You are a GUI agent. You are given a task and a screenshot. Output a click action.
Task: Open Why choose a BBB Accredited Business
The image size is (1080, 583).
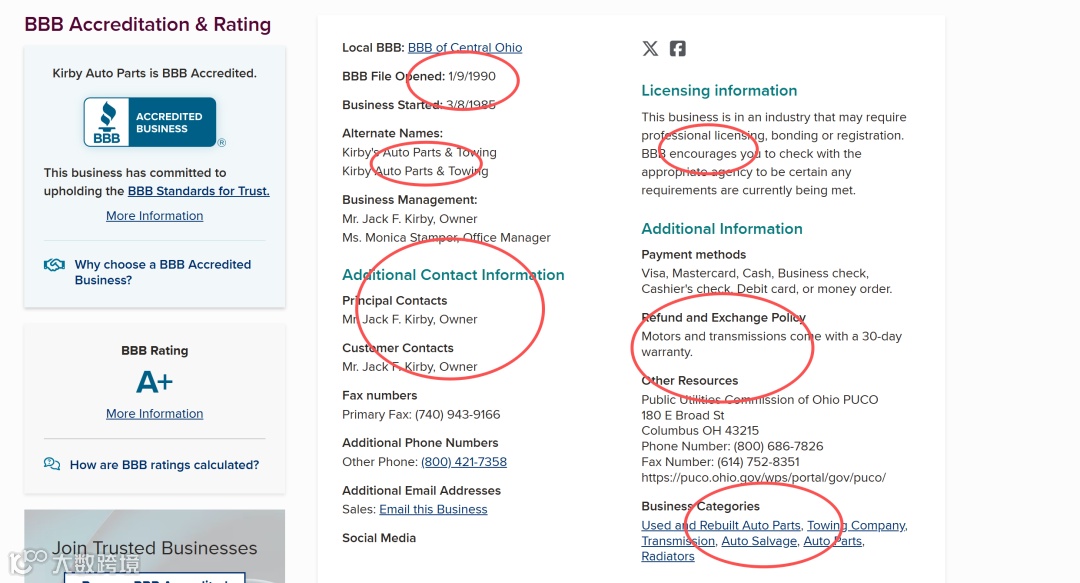(162, 272)
